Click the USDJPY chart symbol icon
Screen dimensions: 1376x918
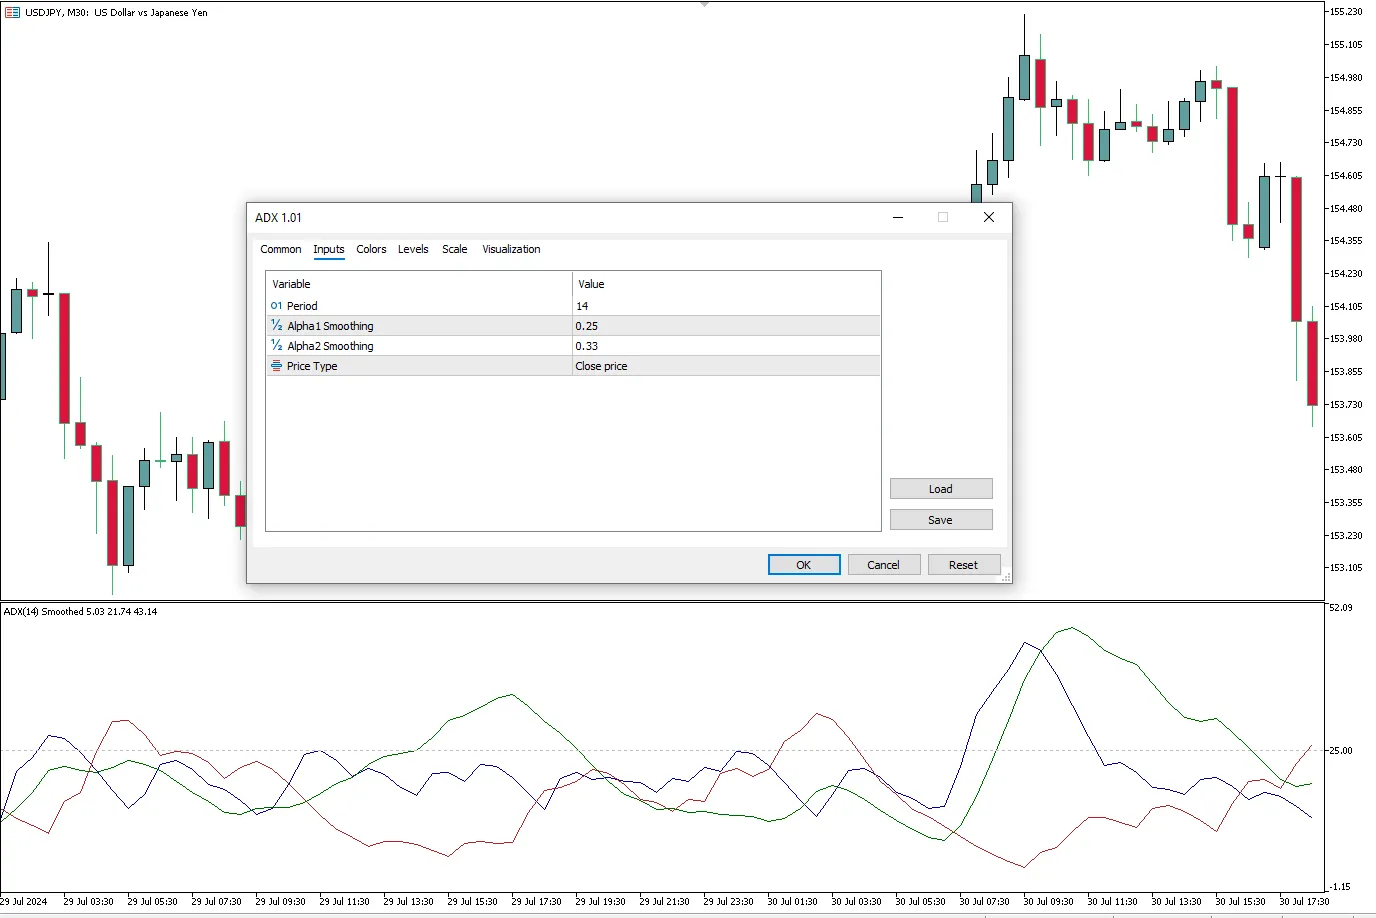pyautogui.click(x=12, y=13)
